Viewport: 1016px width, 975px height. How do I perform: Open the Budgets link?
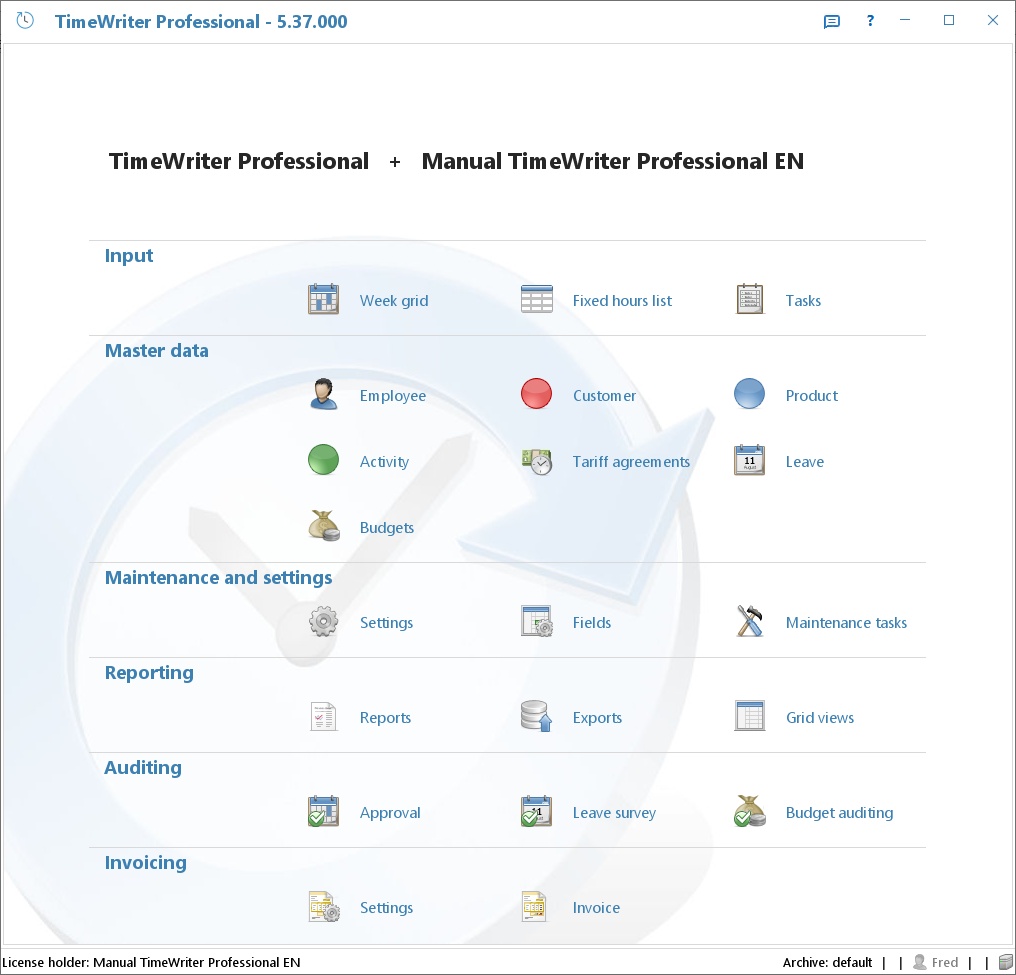pos(387,528)
